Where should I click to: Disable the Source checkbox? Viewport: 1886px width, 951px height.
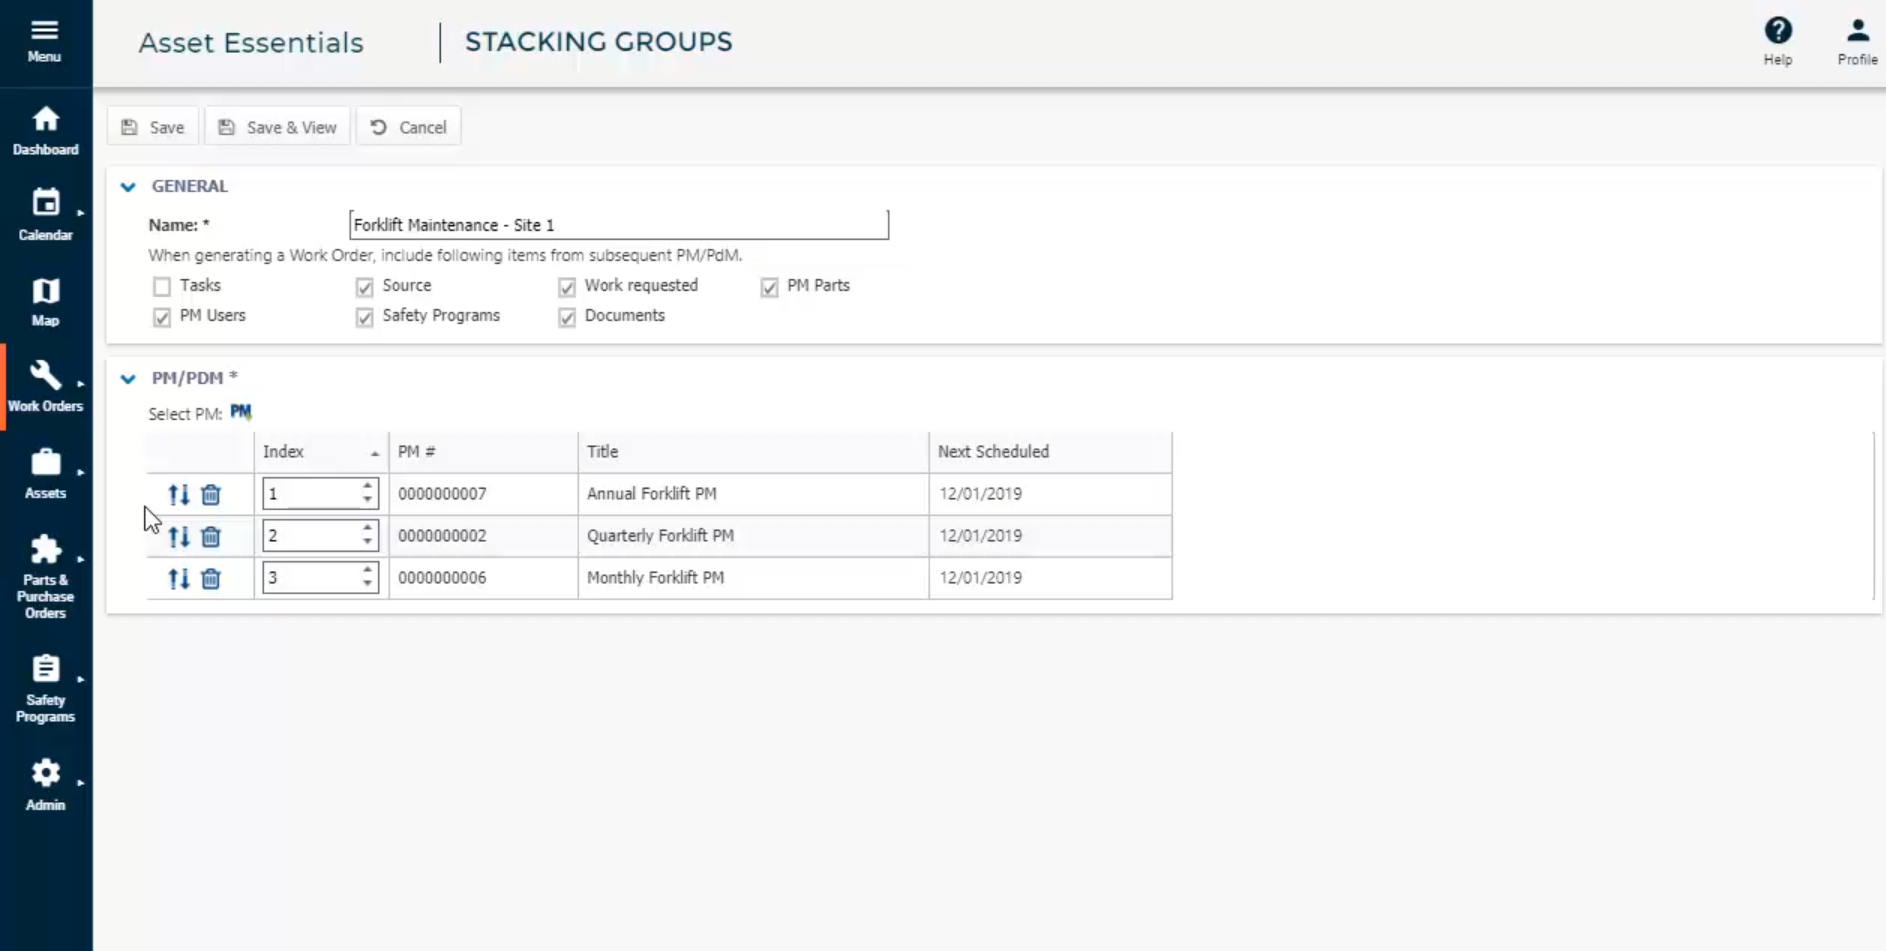(364, 286)
